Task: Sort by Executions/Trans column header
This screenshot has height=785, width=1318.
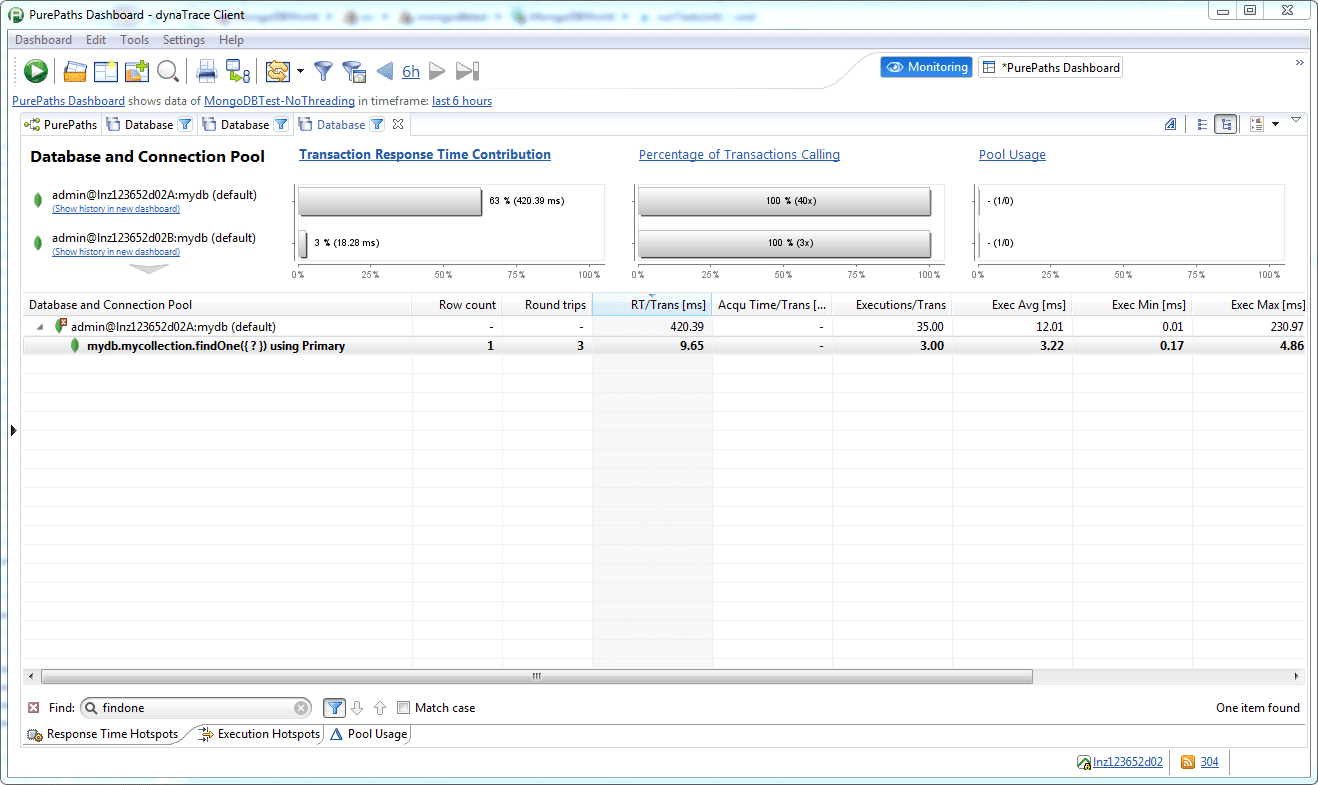Action: tap(892, 305)
